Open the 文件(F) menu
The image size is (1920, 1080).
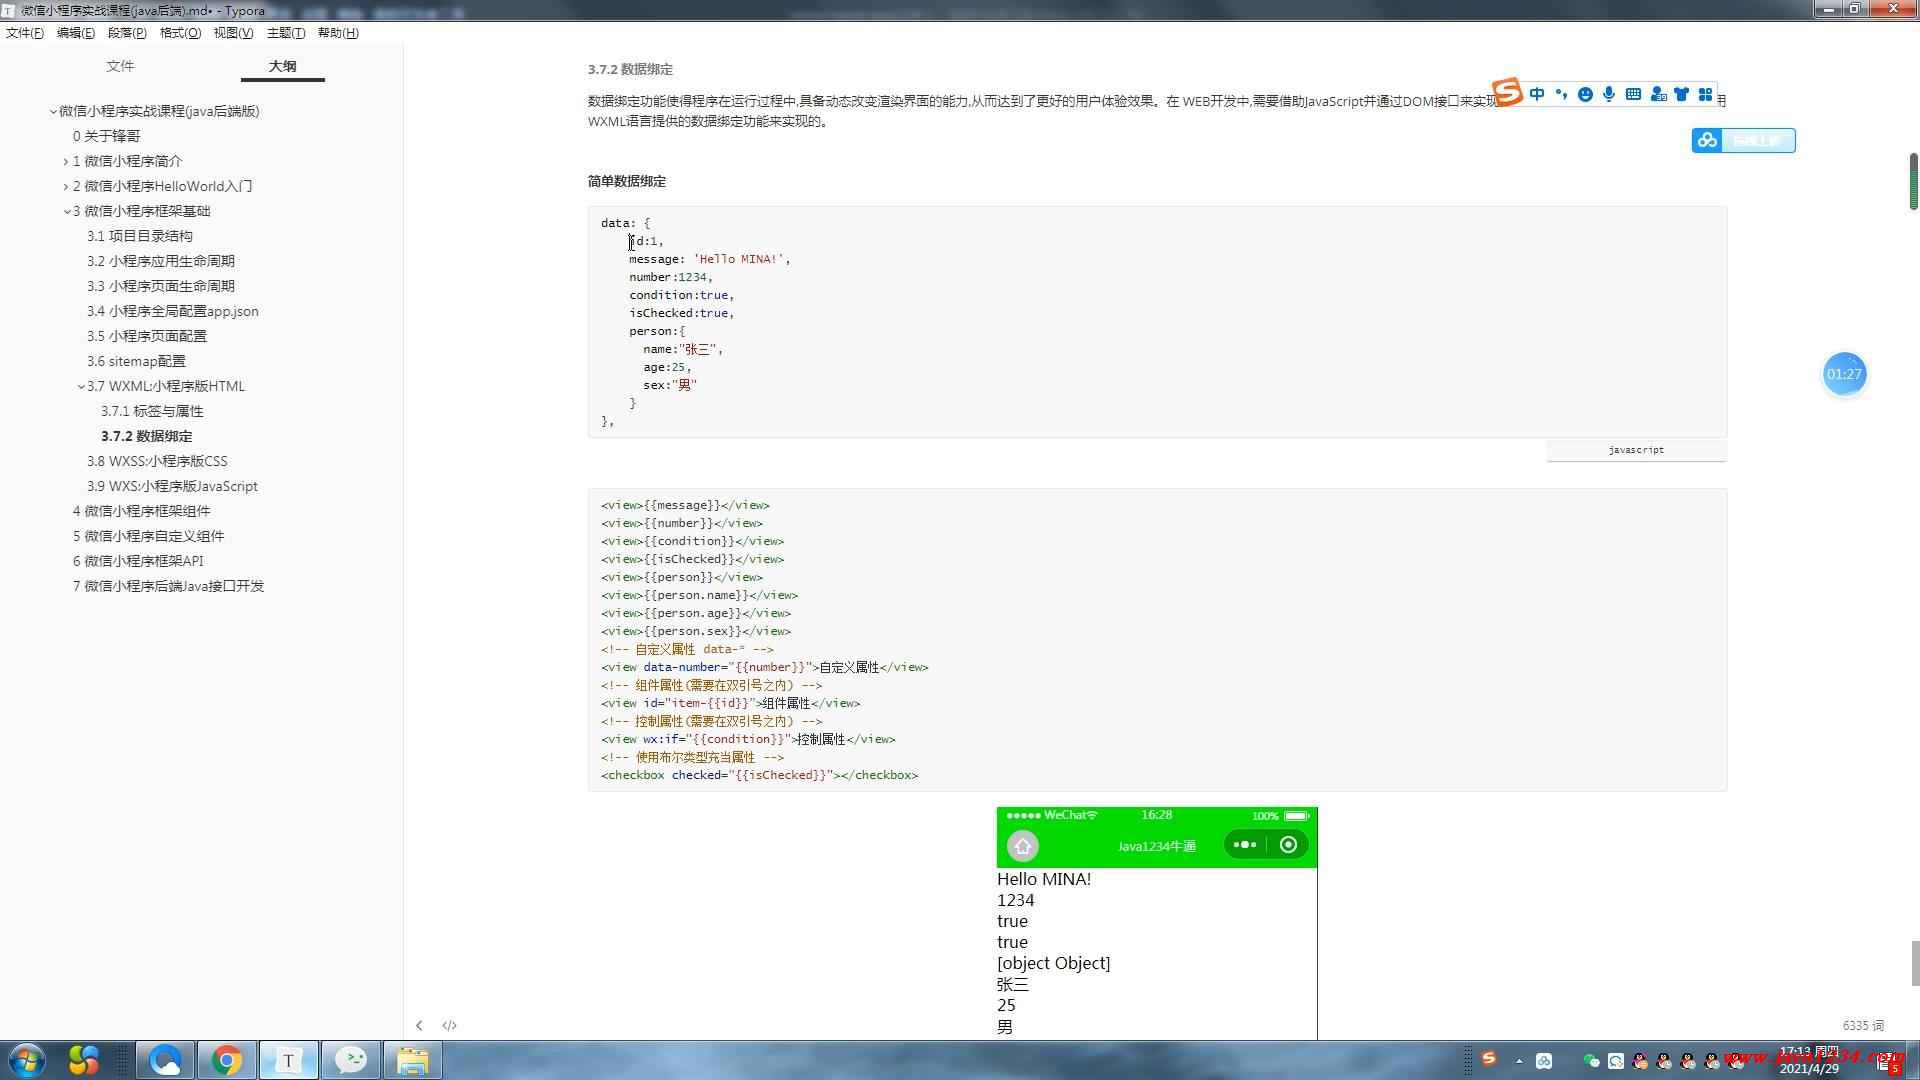[x=25, y=33]
